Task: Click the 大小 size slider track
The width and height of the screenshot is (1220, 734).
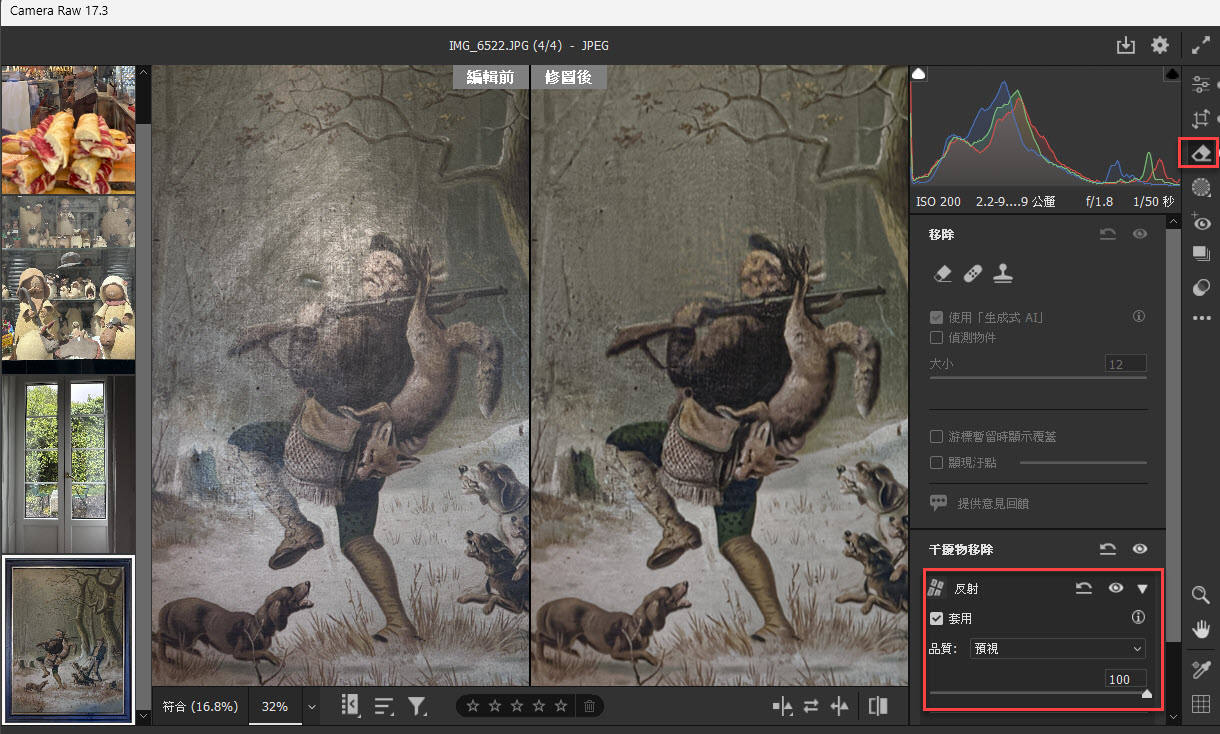Action: pyautogui.click(x=1038, y=378)
